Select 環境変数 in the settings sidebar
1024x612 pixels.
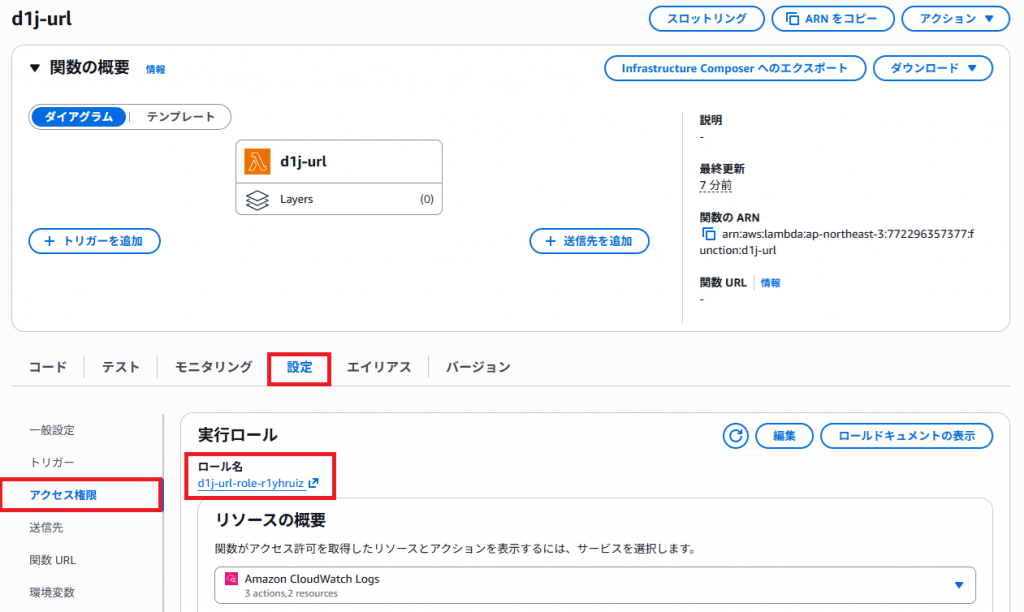52,592
